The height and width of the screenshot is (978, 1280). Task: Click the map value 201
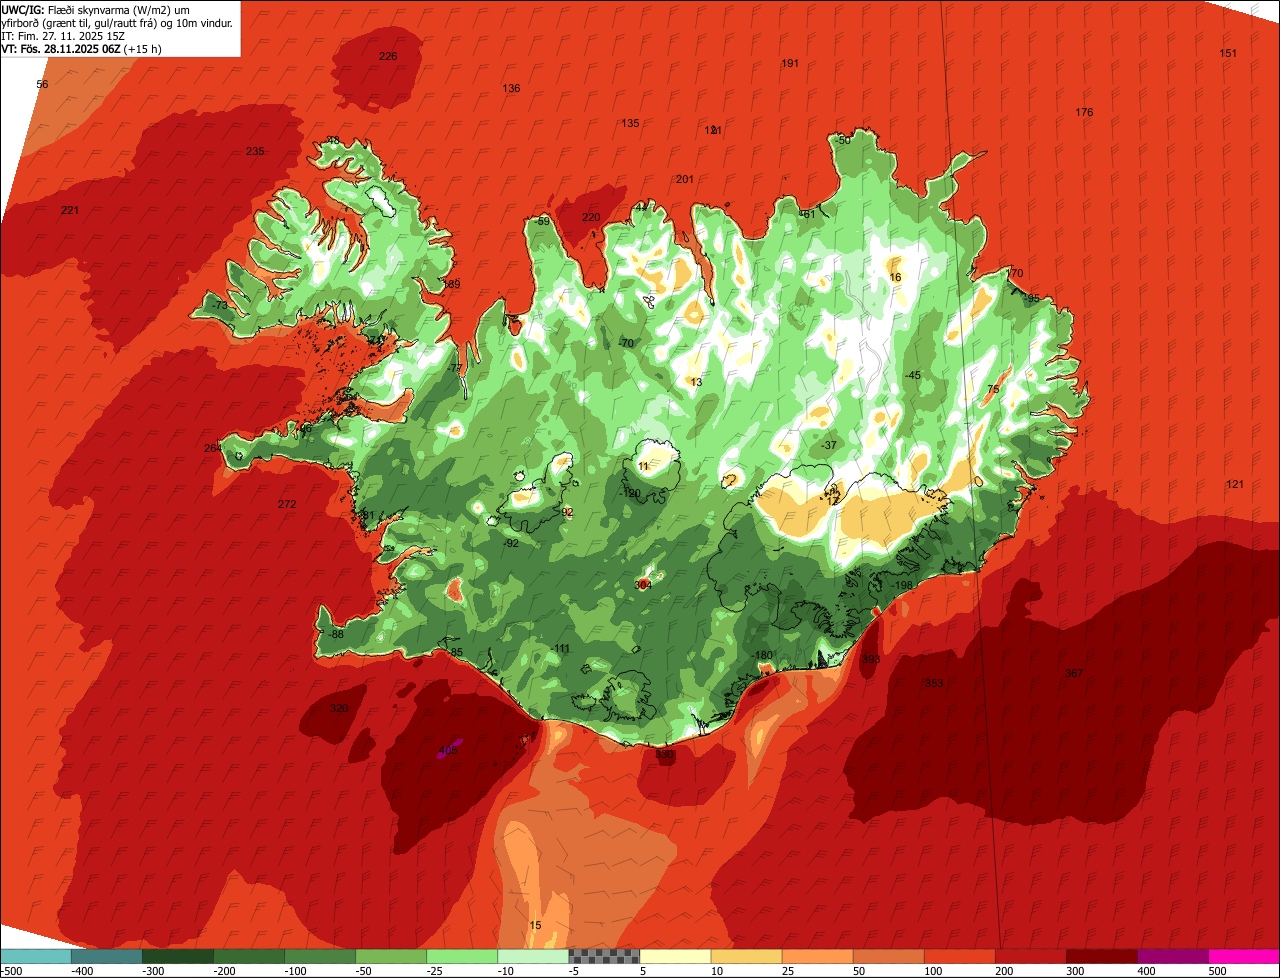685,179
